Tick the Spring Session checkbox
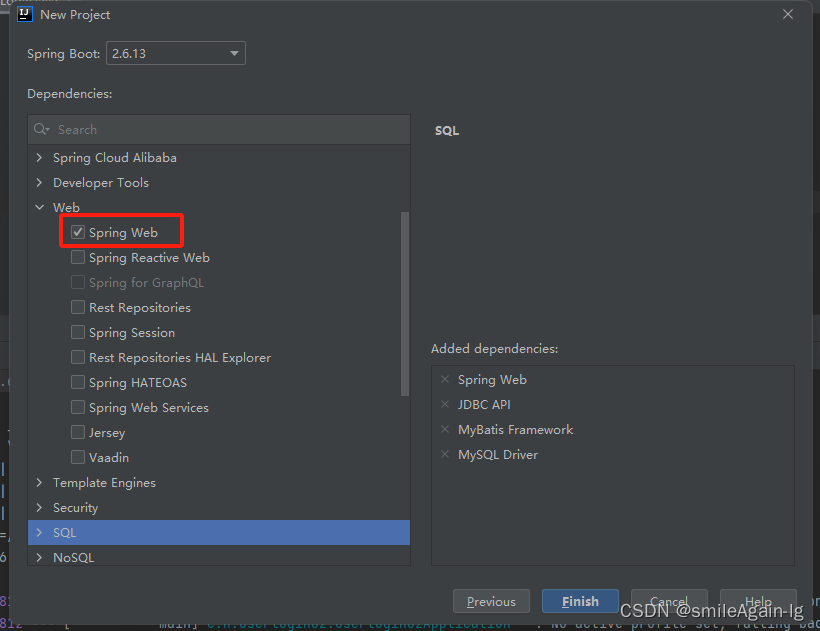820x631 pixels. click(78, 332)
